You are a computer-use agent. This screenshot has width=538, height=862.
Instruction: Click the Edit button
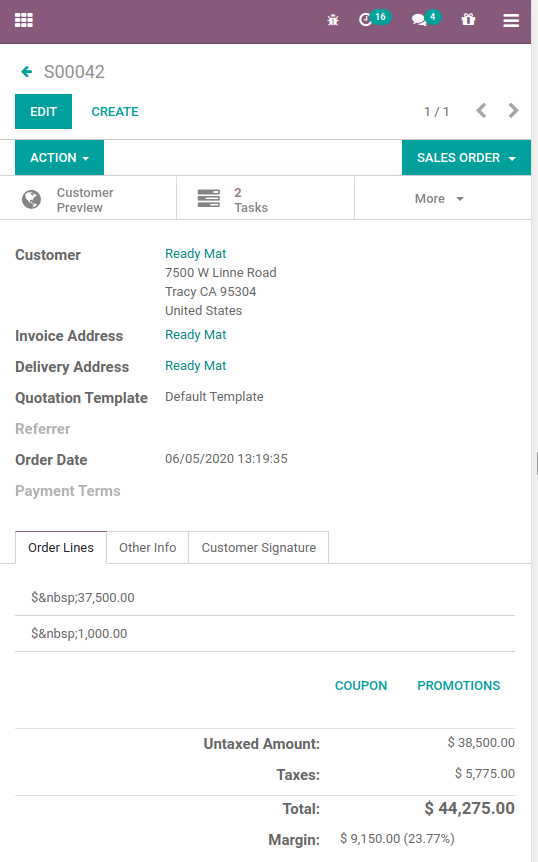(x=43, y=112)
